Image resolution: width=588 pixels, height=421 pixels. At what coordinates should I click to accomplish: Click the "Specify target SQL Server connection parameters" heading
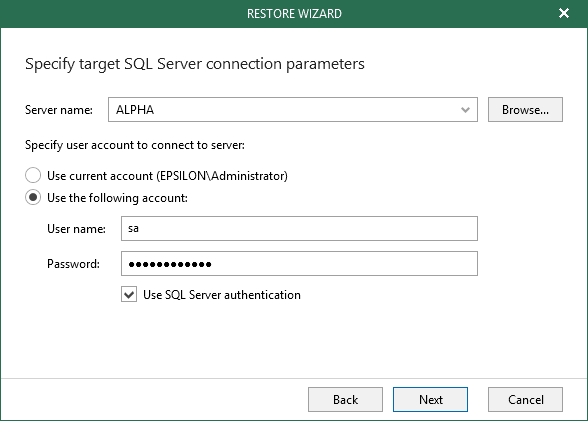(195, 64)
